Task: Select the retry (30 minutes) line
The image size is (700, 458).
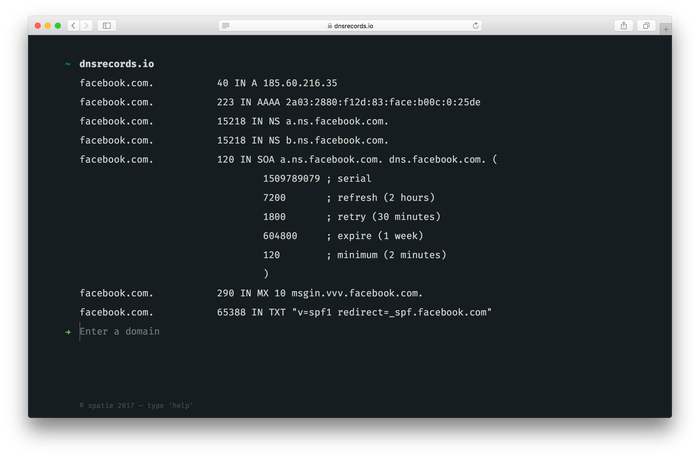Action: coord(351,217)
